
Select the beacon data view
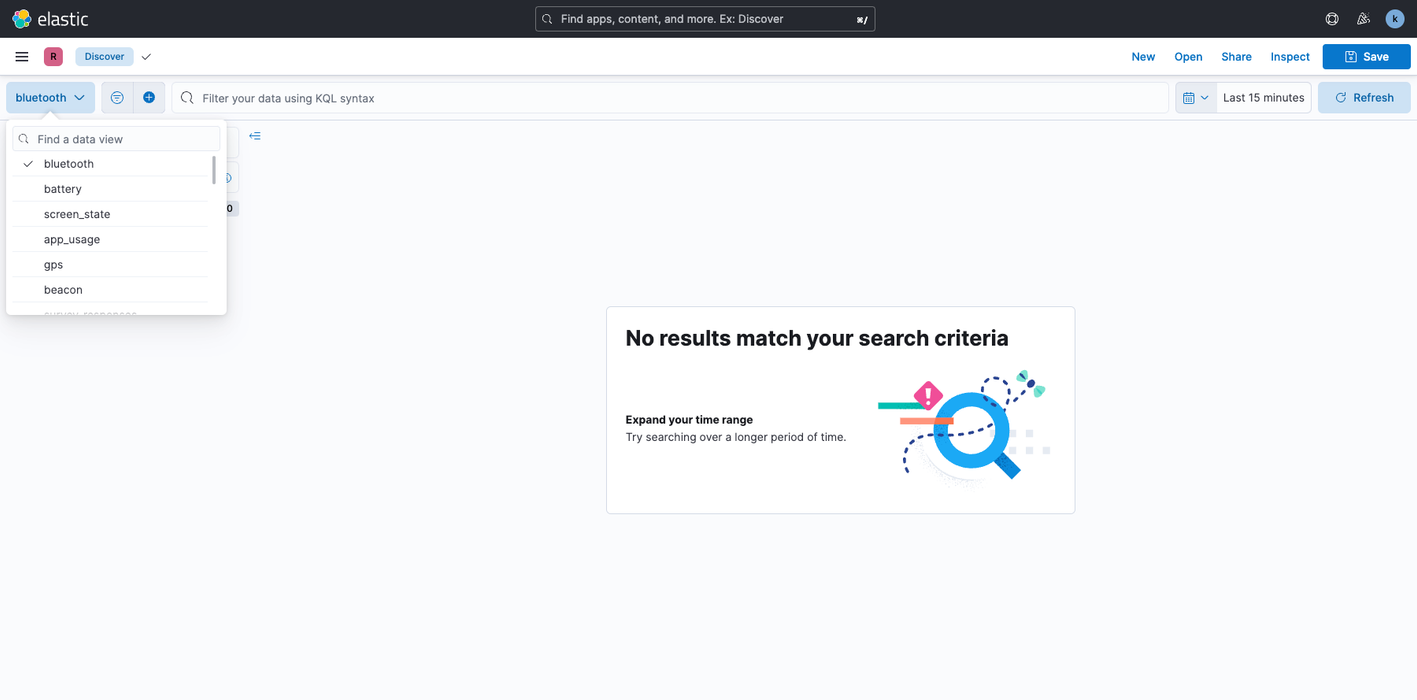(63, 289)
